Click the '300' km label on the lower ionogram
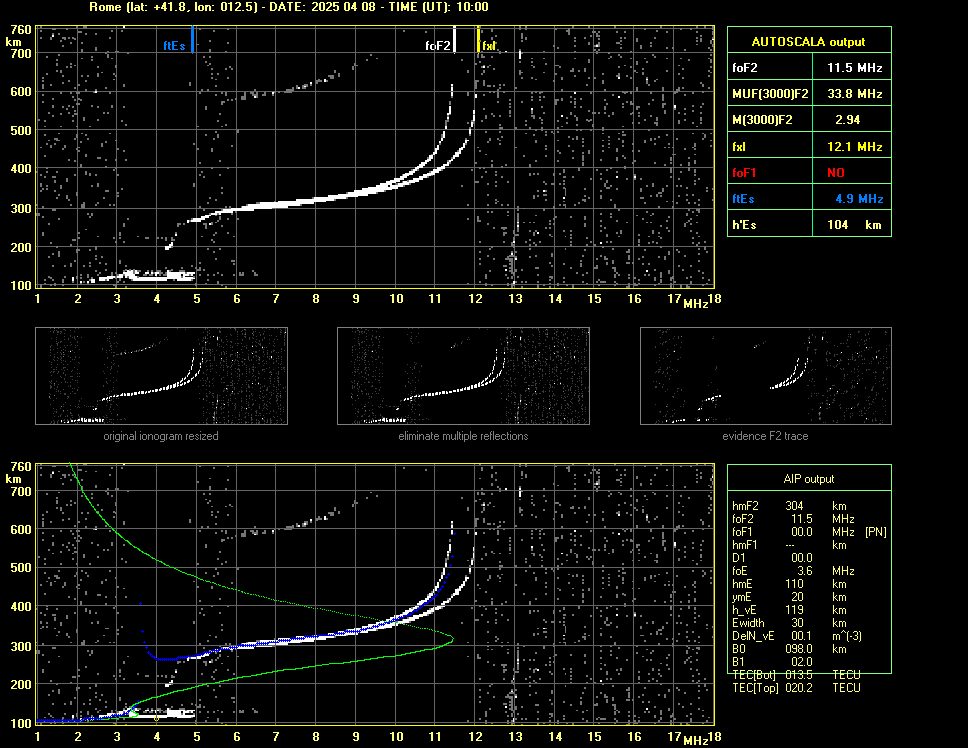The image size is (968, 748). 21,646
